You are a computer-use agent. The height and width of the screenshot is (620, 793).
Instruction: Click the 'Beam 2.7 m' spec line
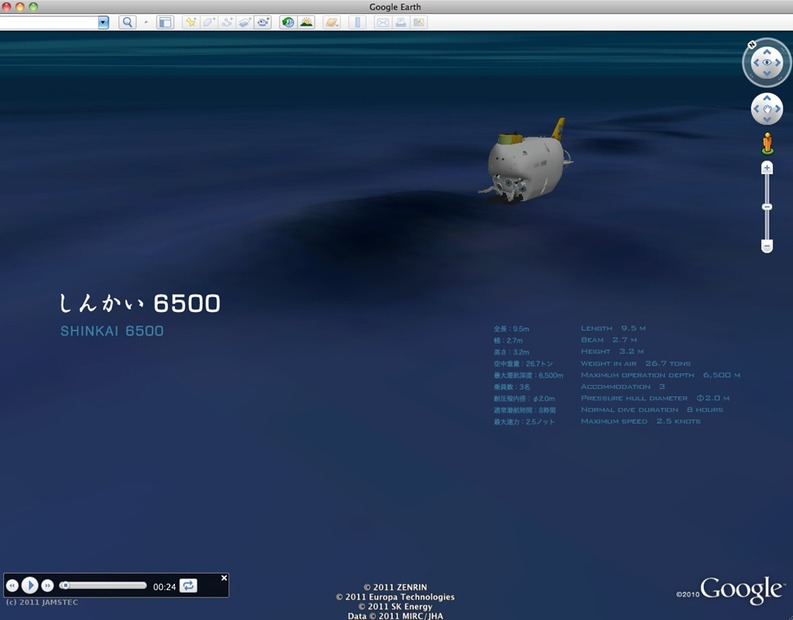(609, 340)
